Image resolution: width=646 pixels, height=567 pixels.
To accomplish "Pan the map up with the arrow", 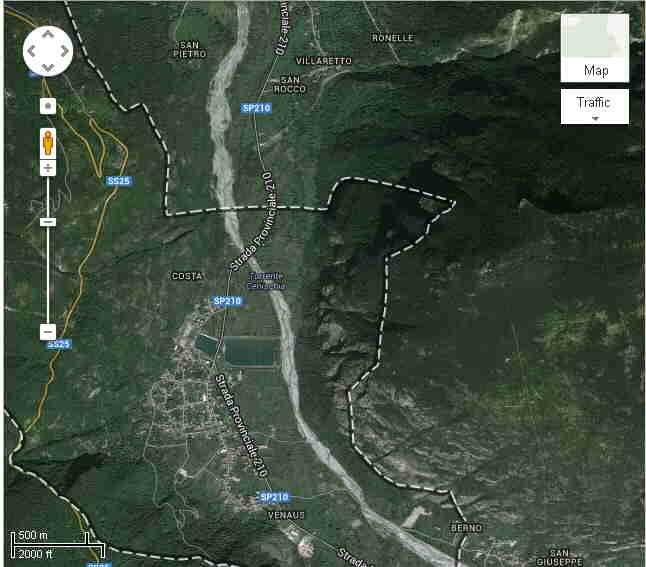I will [48, 33].
